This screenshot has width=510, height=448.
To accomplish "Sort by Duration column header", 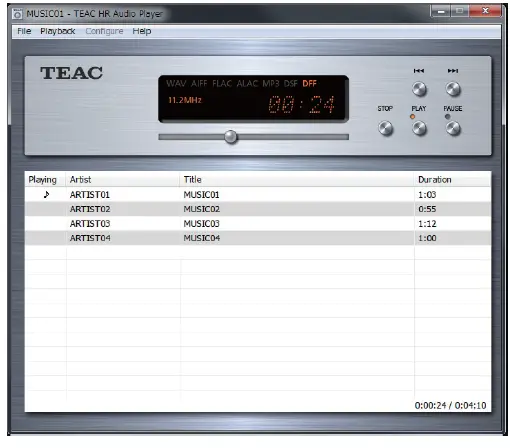I will click(x=452, y=179).
